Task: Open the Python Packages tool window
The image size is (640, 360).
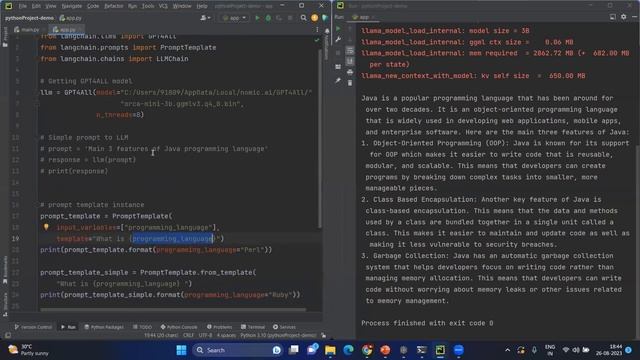Action: [104, 327]
